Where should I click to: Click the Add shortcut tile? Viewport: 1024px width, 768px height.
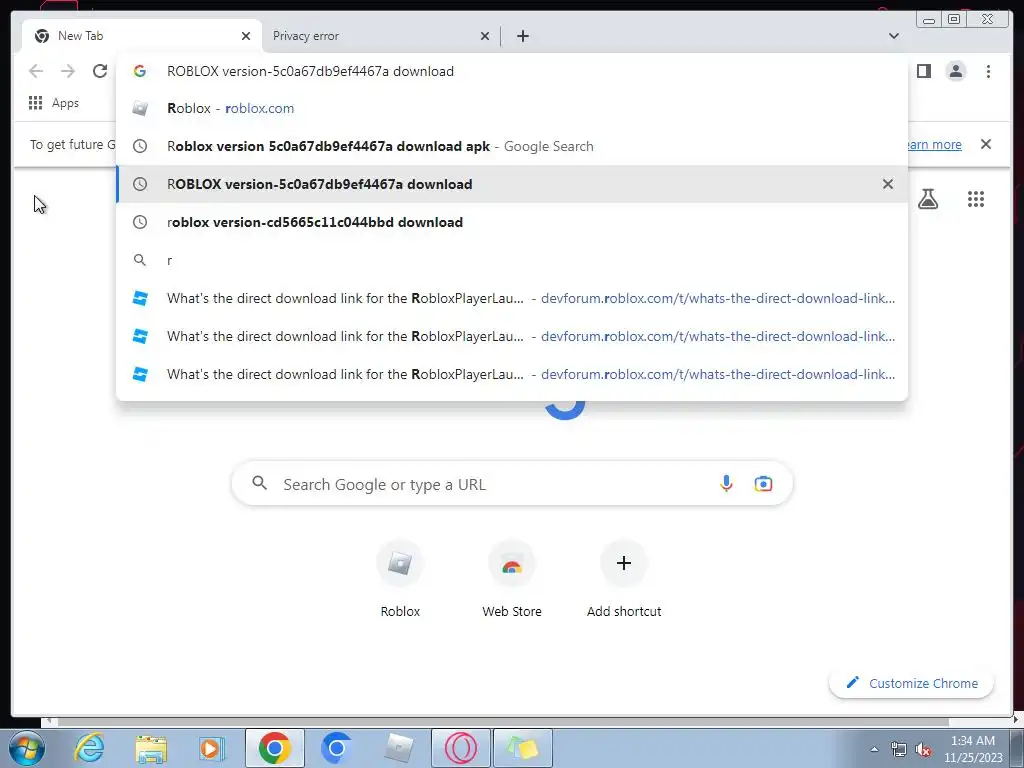(624, 579)
